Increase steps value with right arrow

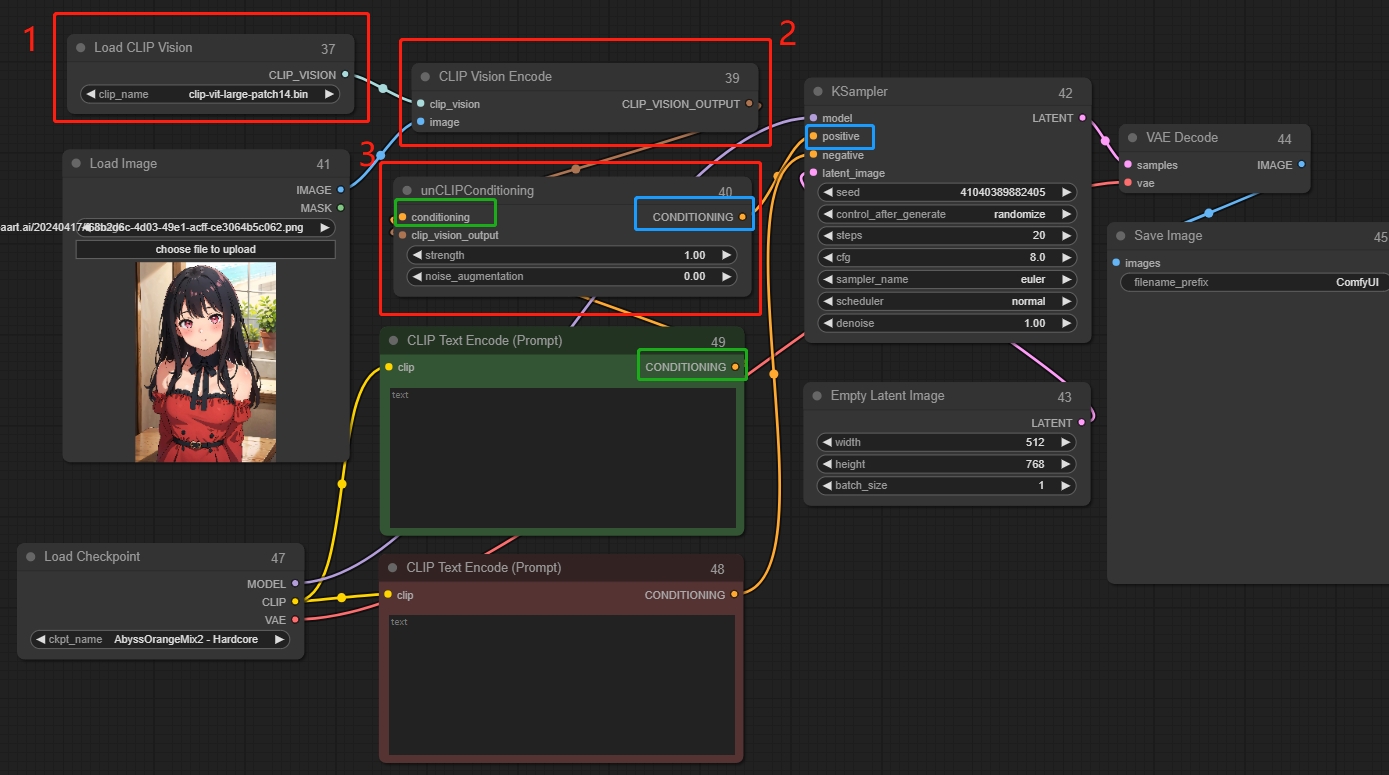point(1066,236)
